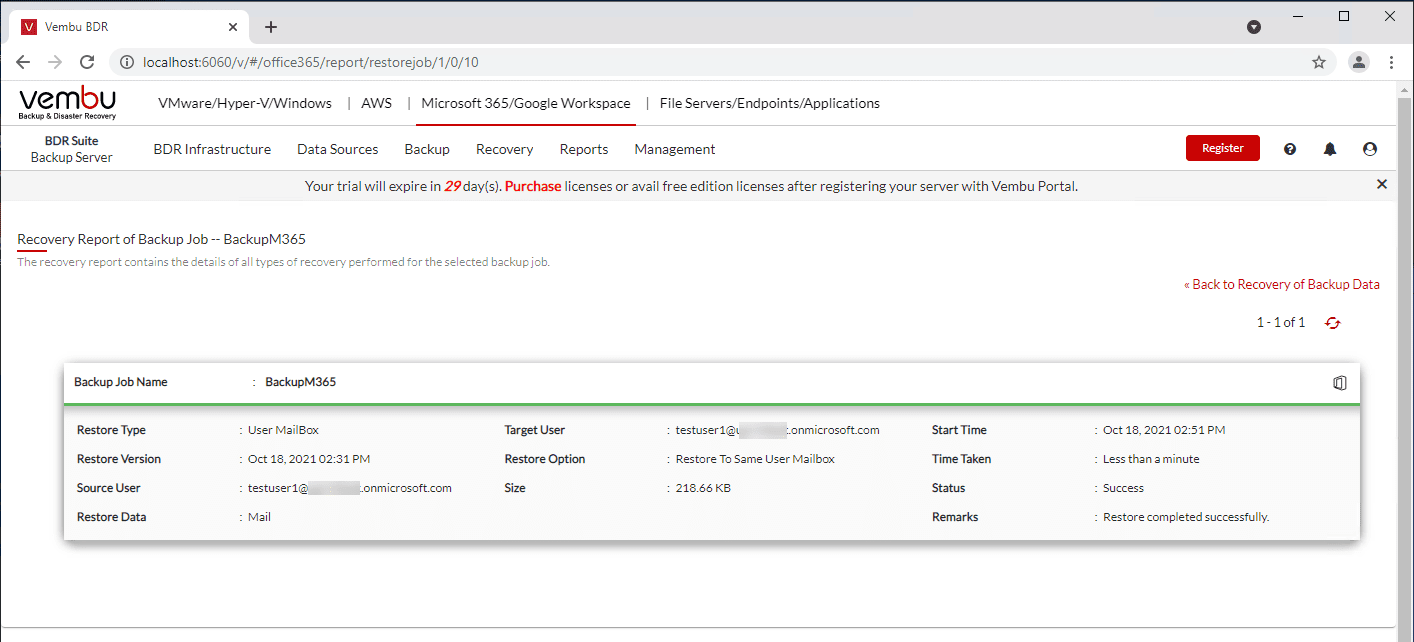Expand the BDR Infrastructure menu
This screenshot has width=1414, height=642.
click(x=212, y=149)
